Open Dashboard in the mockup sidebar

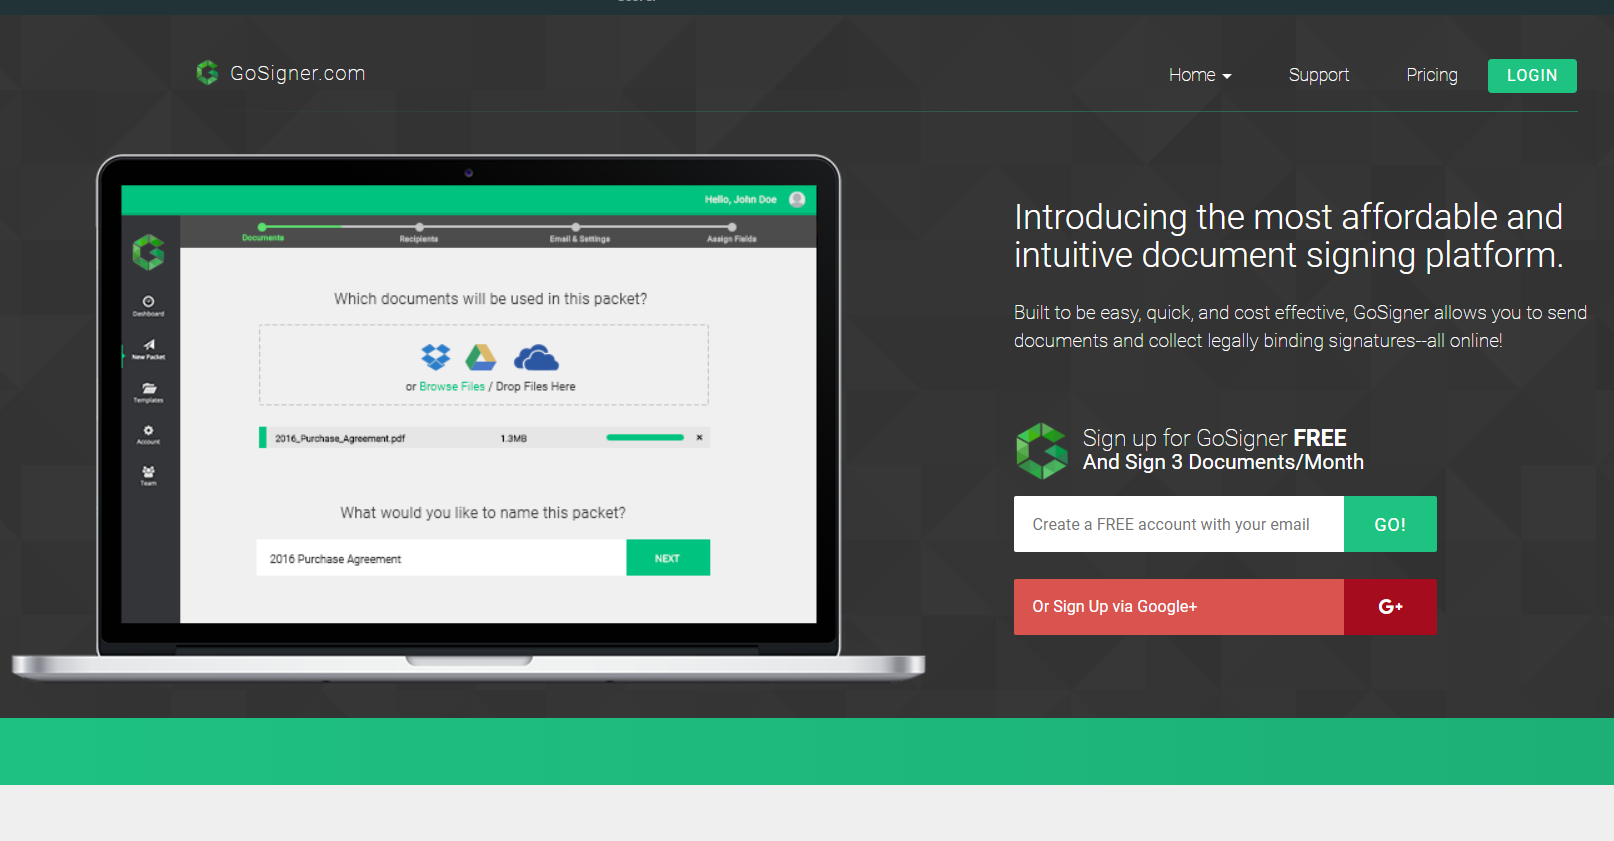tap(148, 306)
